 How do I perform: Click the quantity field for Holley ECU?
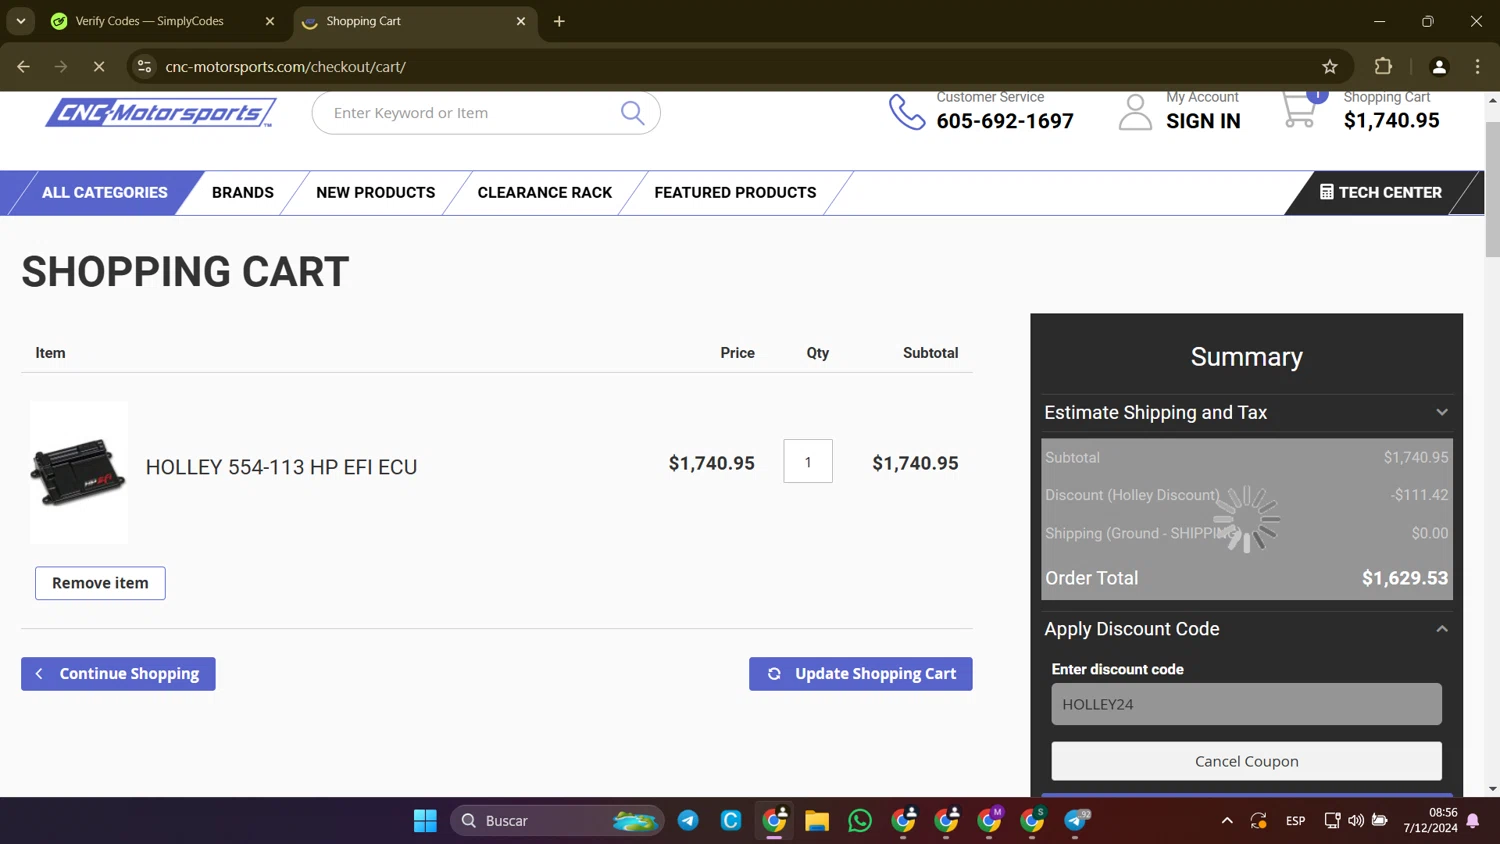(x=808, y=462)
